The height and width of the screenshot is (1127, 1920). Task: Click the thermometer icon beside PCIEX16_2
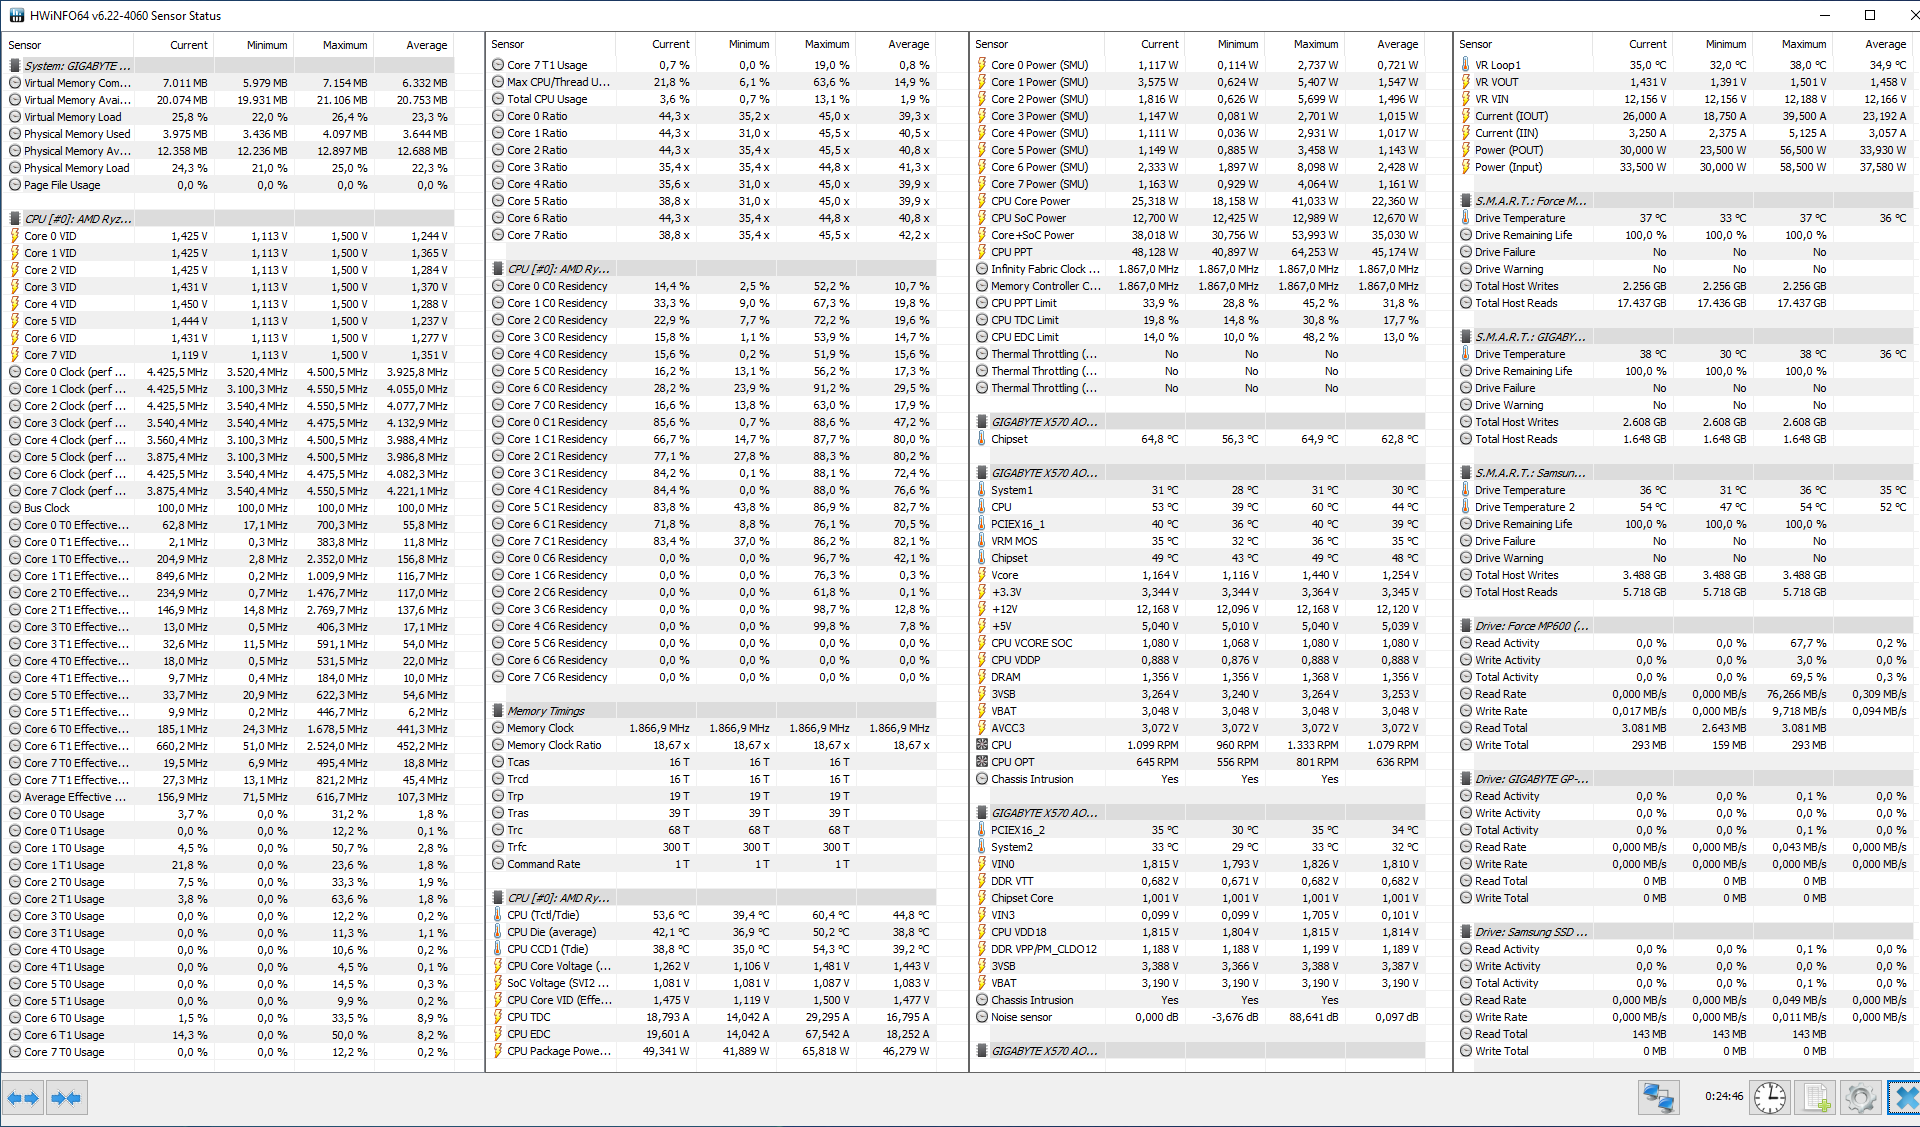982,830
